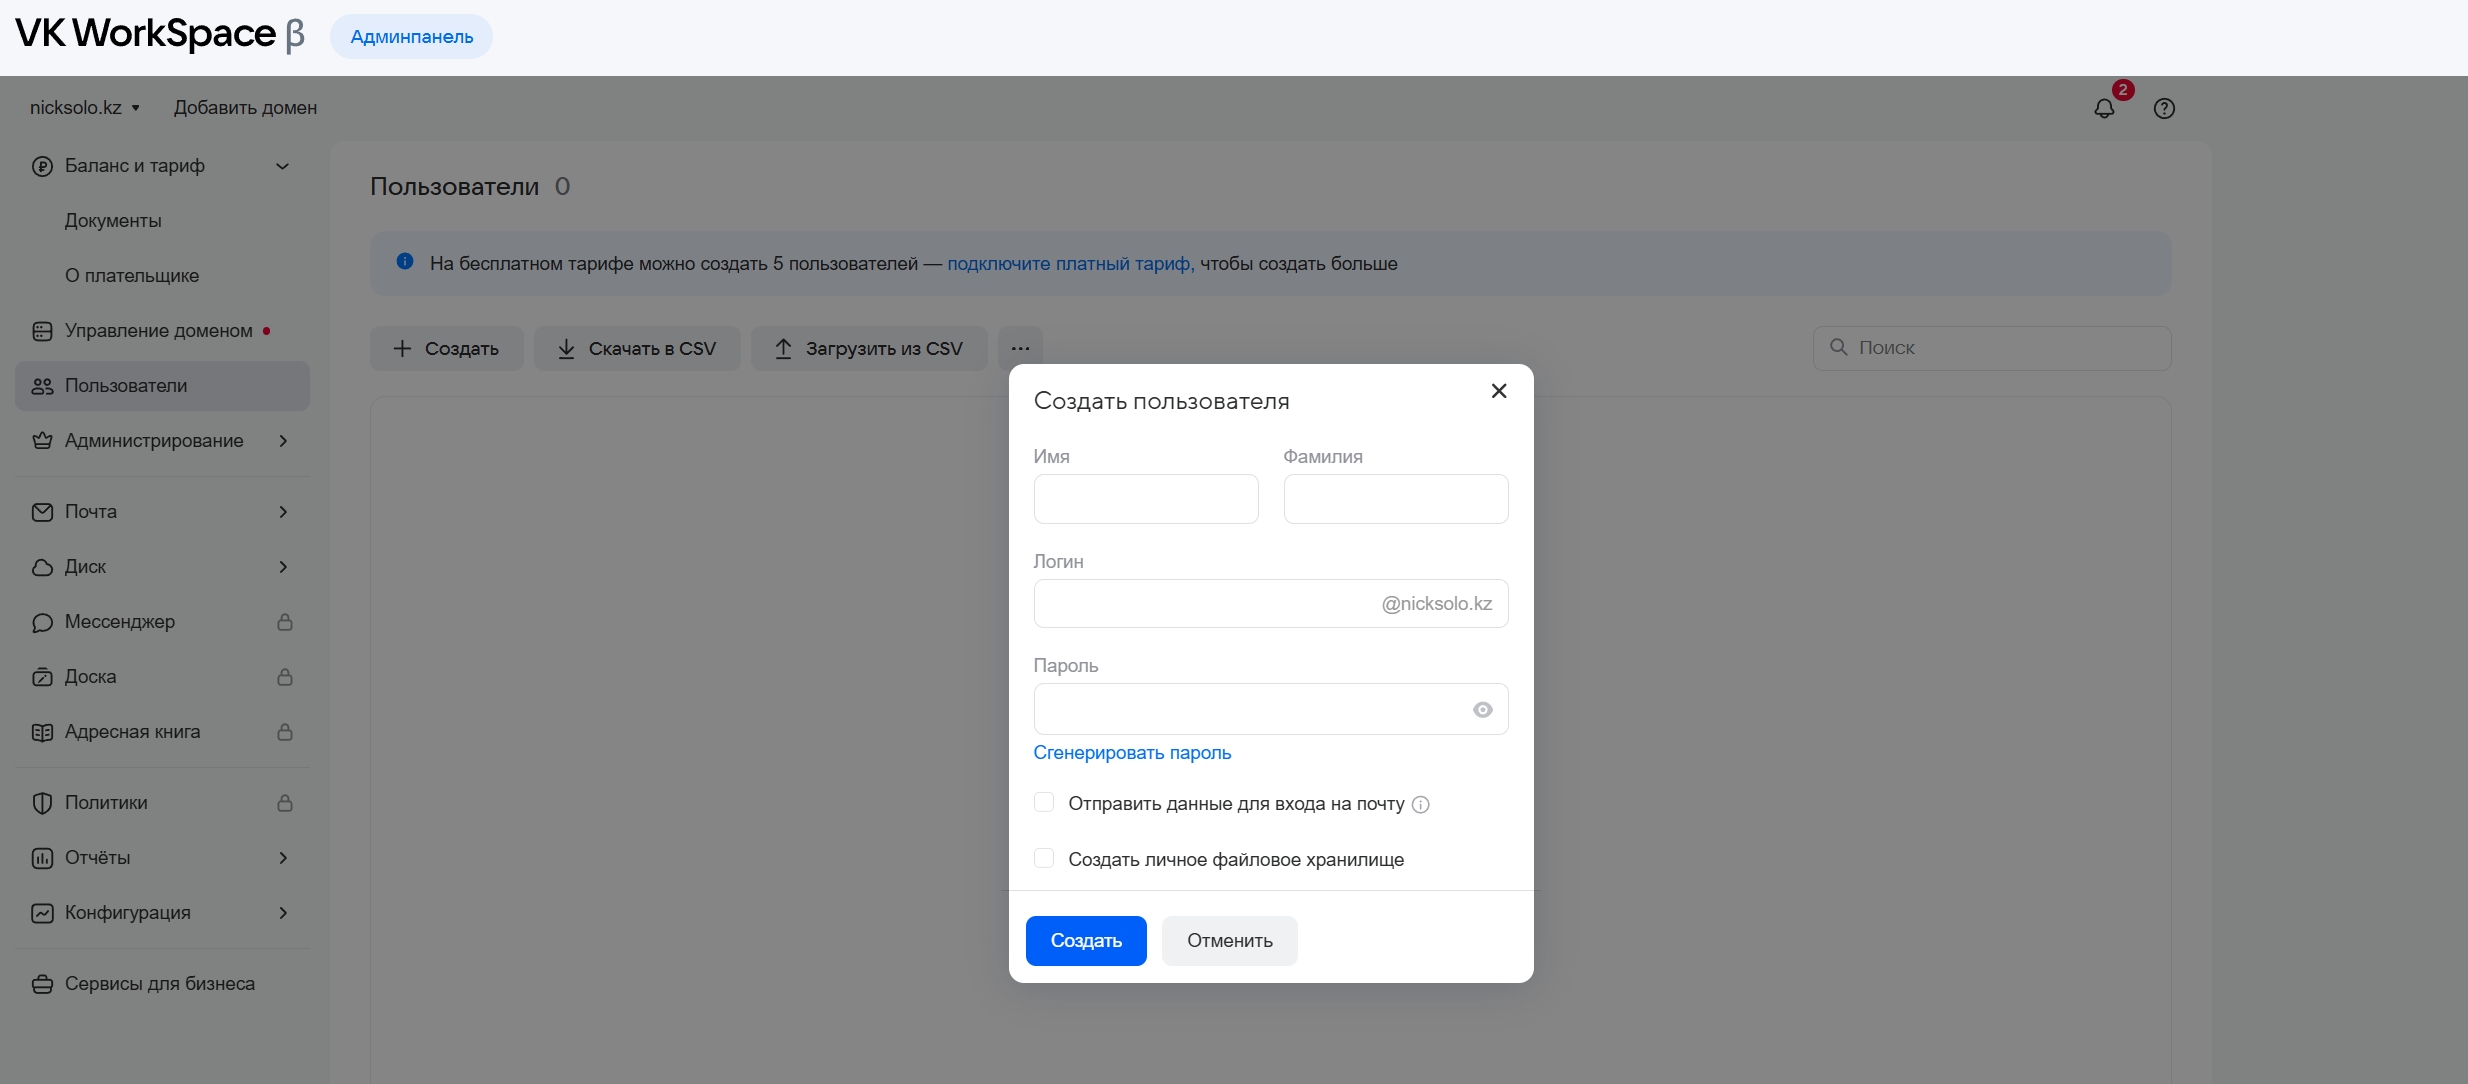Open the help question mark icon
The width and height of the screenshot is (2468, 1084).
(x=2164, y=108)
